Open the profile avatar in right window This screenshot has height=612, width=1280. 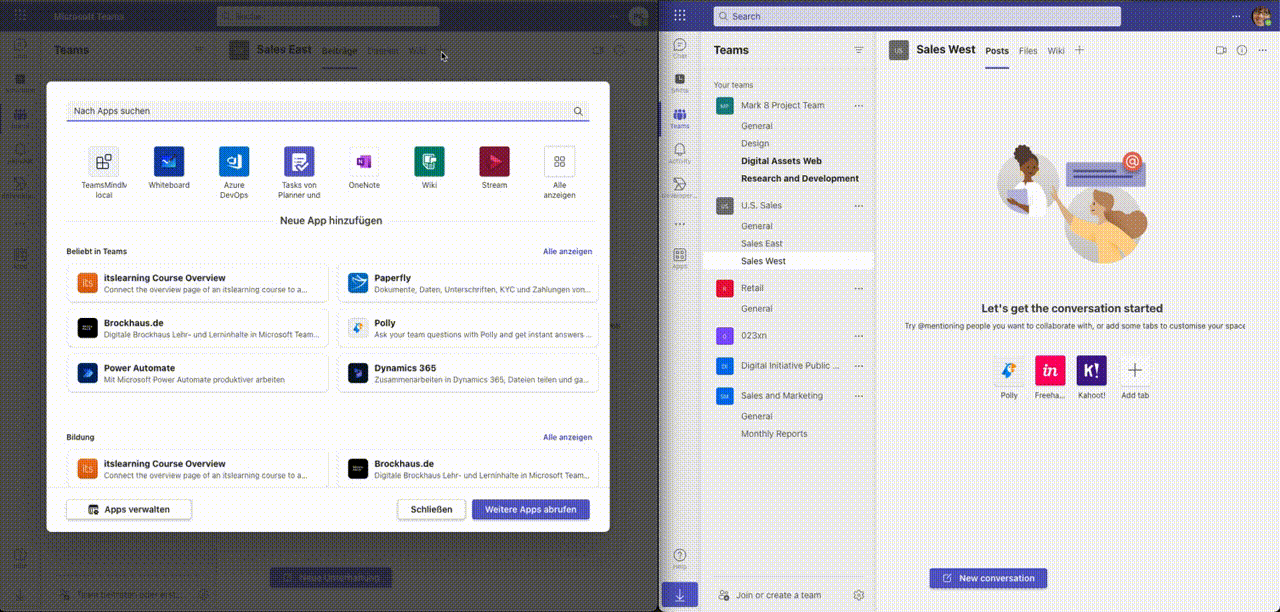pyautogui.click(x=1261, y=16)
